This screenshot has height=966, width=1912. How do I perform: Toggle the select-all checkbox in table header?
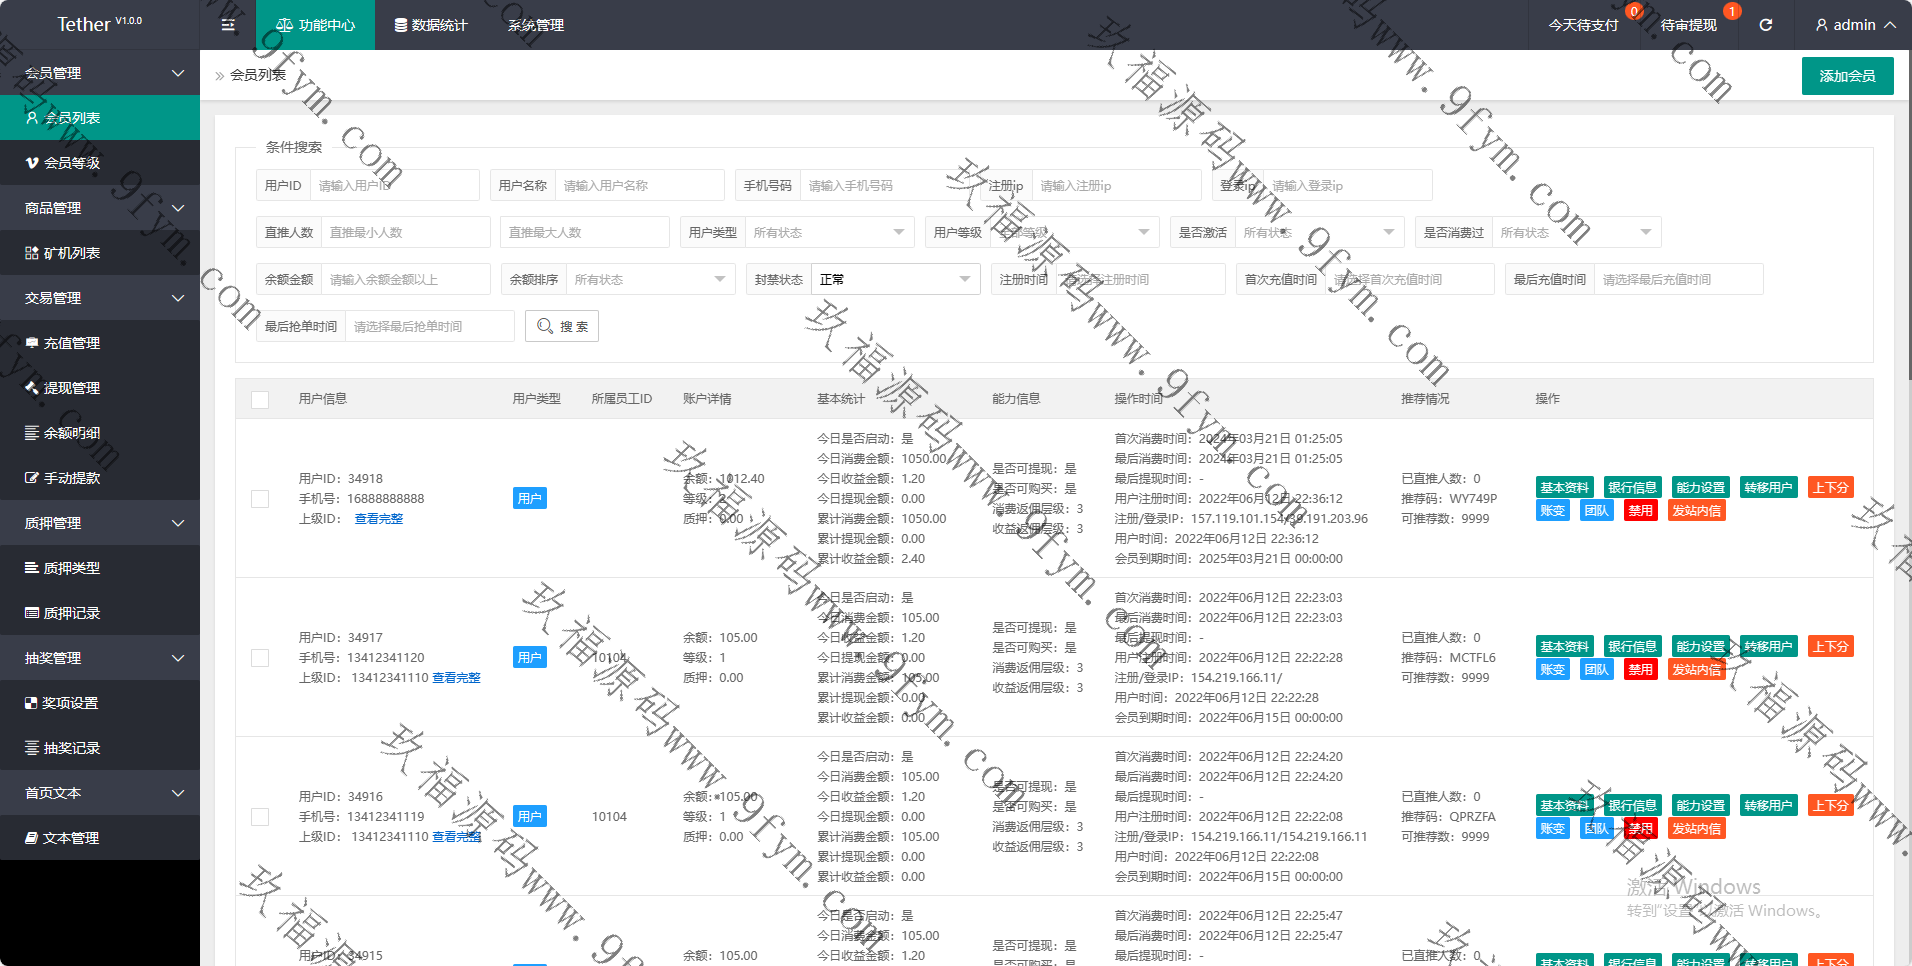click(260, 399)
